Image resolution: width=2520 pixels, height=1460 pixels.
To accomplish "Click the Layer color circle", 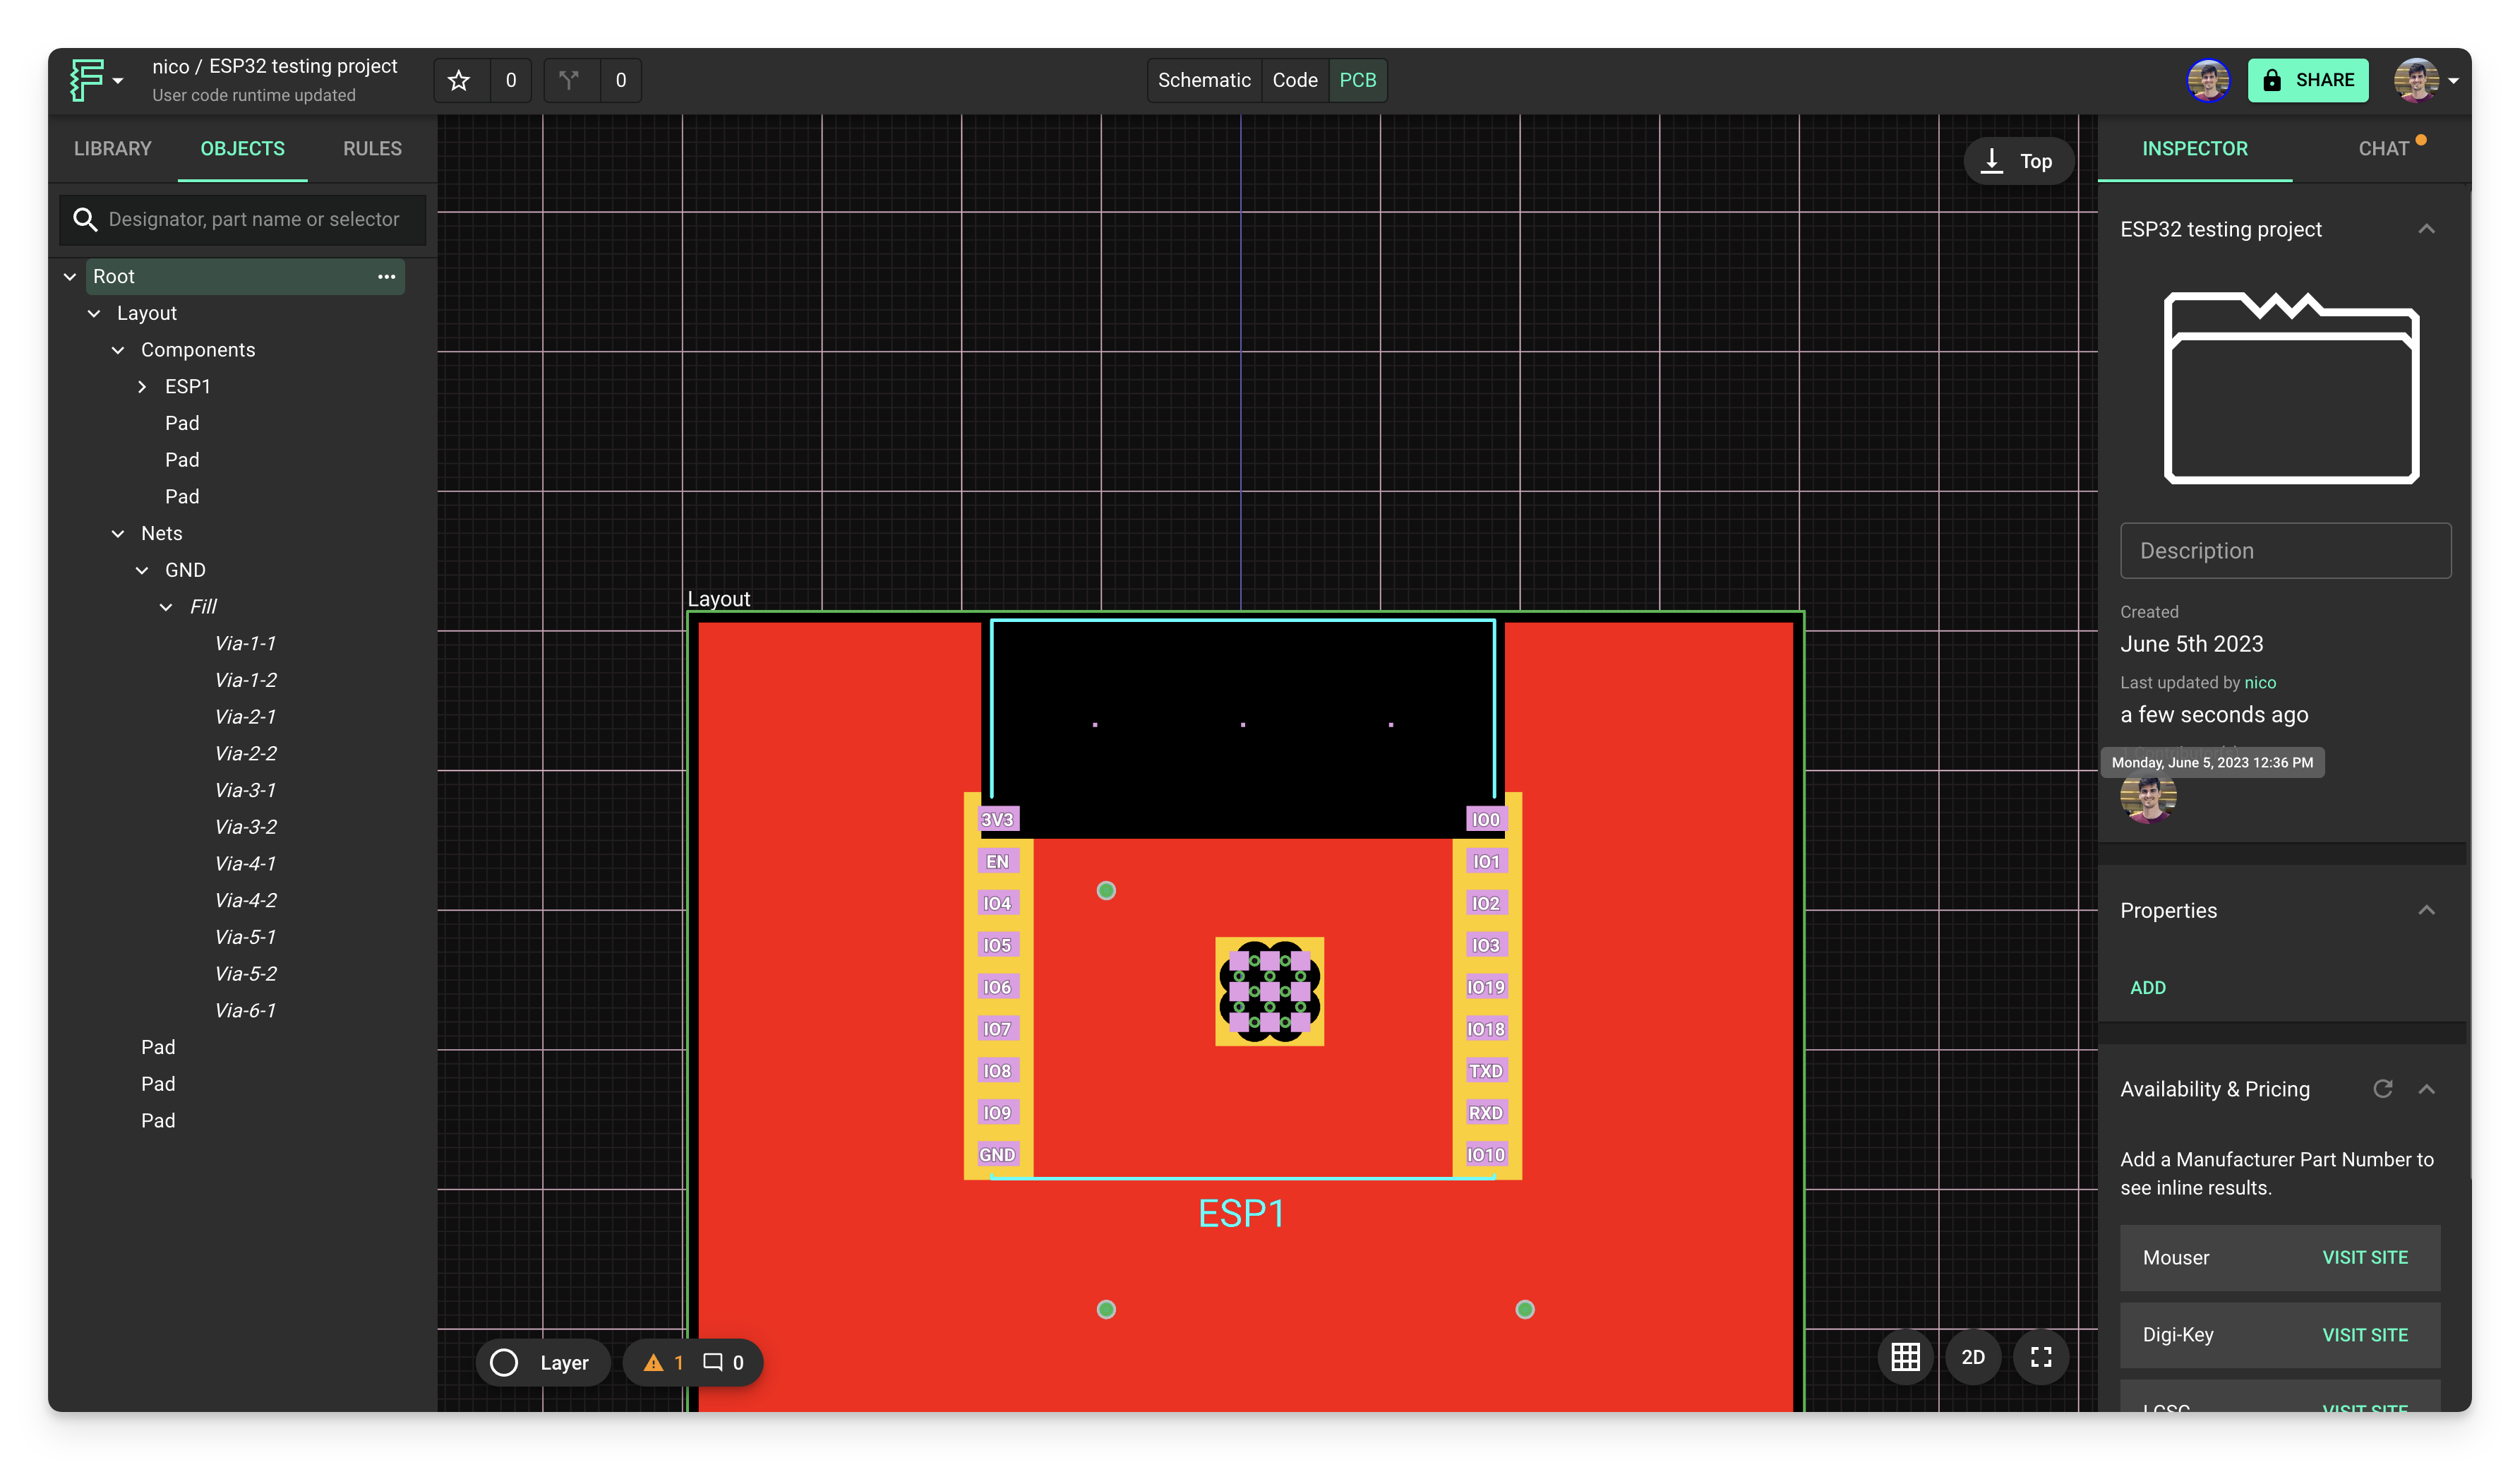I will 504,1362.
